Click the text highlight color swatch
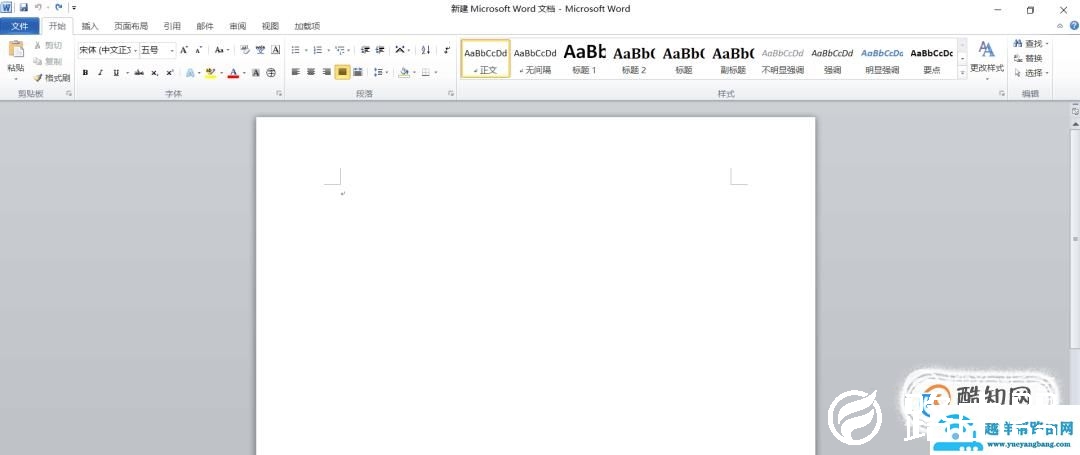Screen dimensions: 1080x455 coord(210,73)
